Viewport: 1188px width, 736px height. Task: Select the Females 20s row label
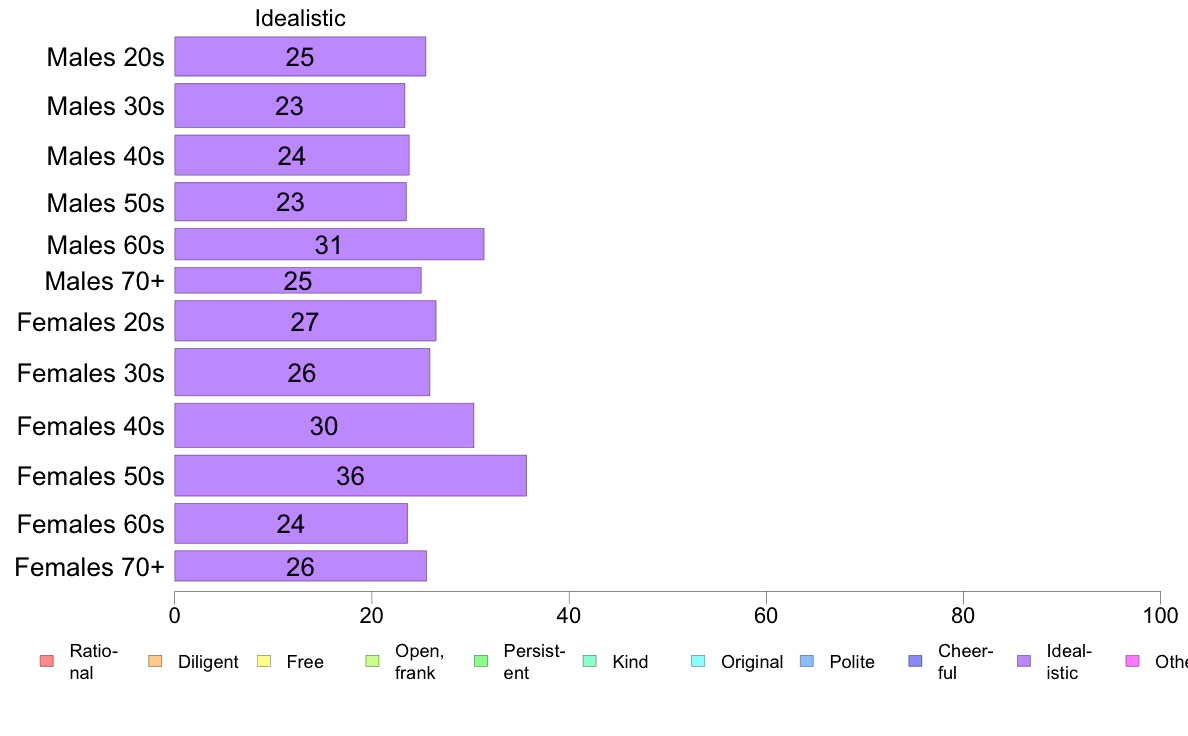pos(90,322)
